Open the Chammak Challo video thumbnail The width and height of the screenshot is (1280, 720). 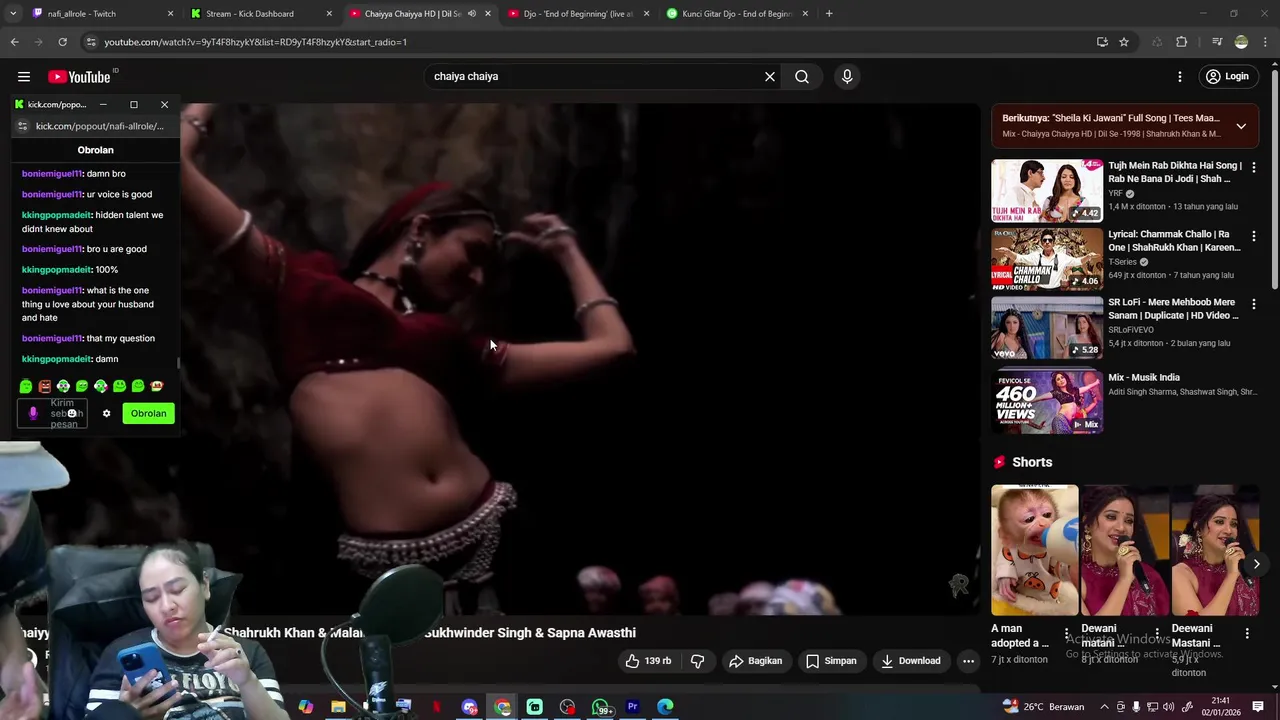1046,258
